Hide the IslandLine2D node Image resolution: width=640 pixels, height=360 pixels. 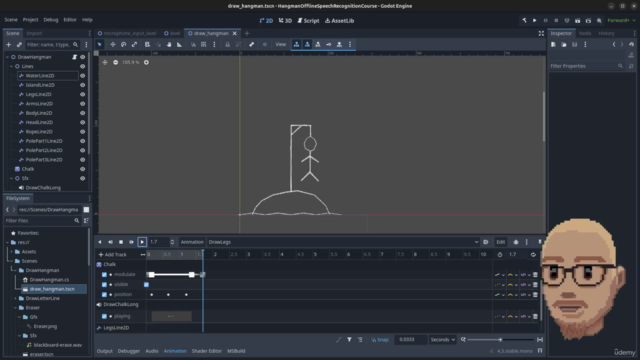[x=82, y=85]
